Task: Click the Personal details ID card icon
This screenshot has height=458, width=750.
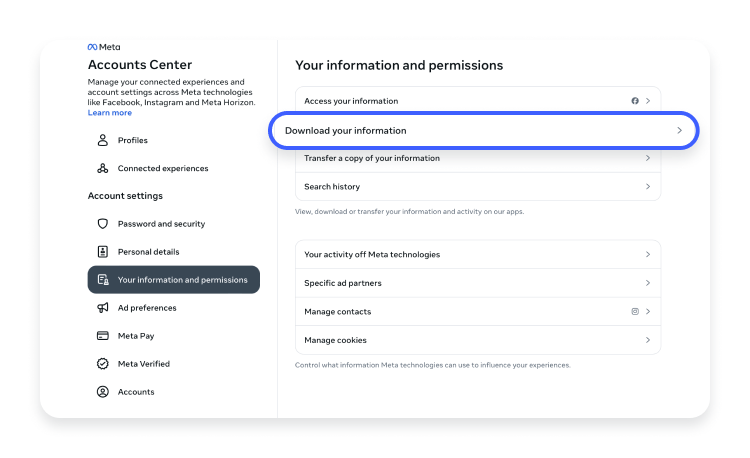Action: click(x=102, y=251)
